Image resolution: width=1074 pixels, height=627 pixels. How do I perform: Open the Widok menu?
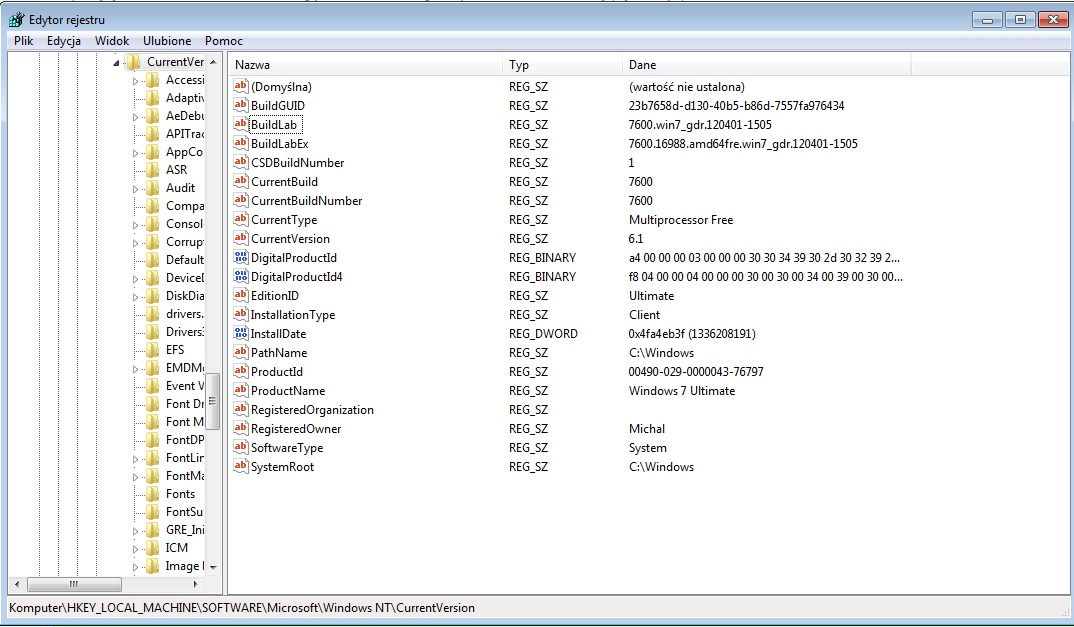[x=112, y=40]
